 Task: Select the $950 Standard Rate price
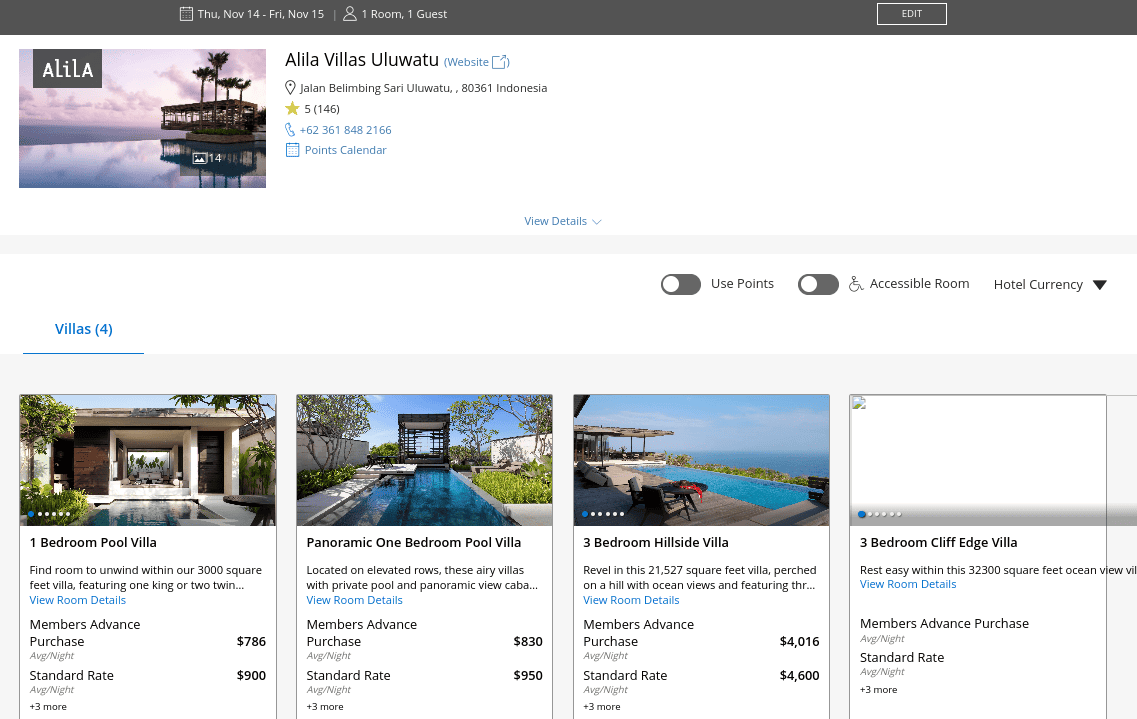528,676
